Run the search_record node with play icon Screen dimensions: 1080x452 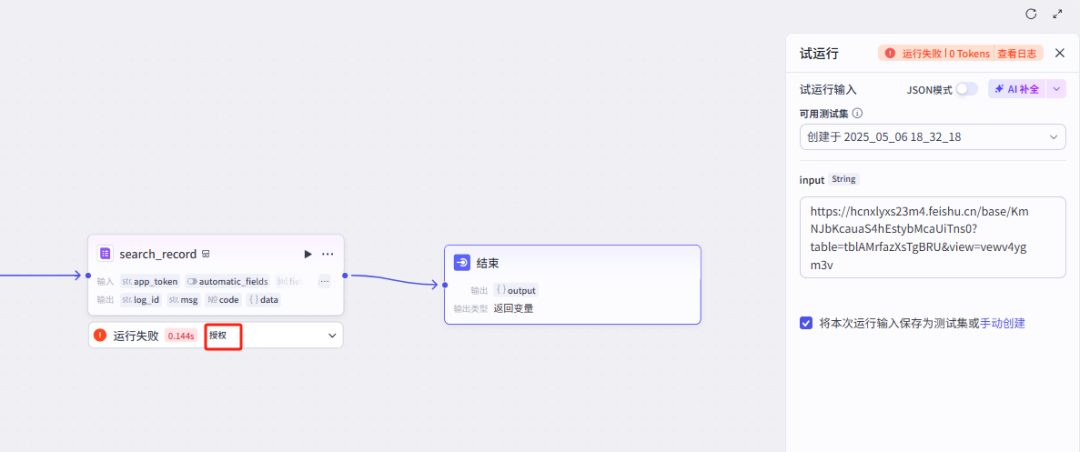(x=307, y=254)
